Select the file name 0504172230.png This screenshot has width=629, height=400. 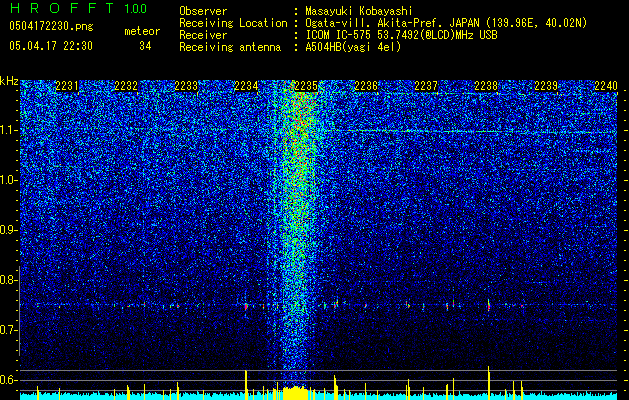pyautogui.click(x=51, y=26)
